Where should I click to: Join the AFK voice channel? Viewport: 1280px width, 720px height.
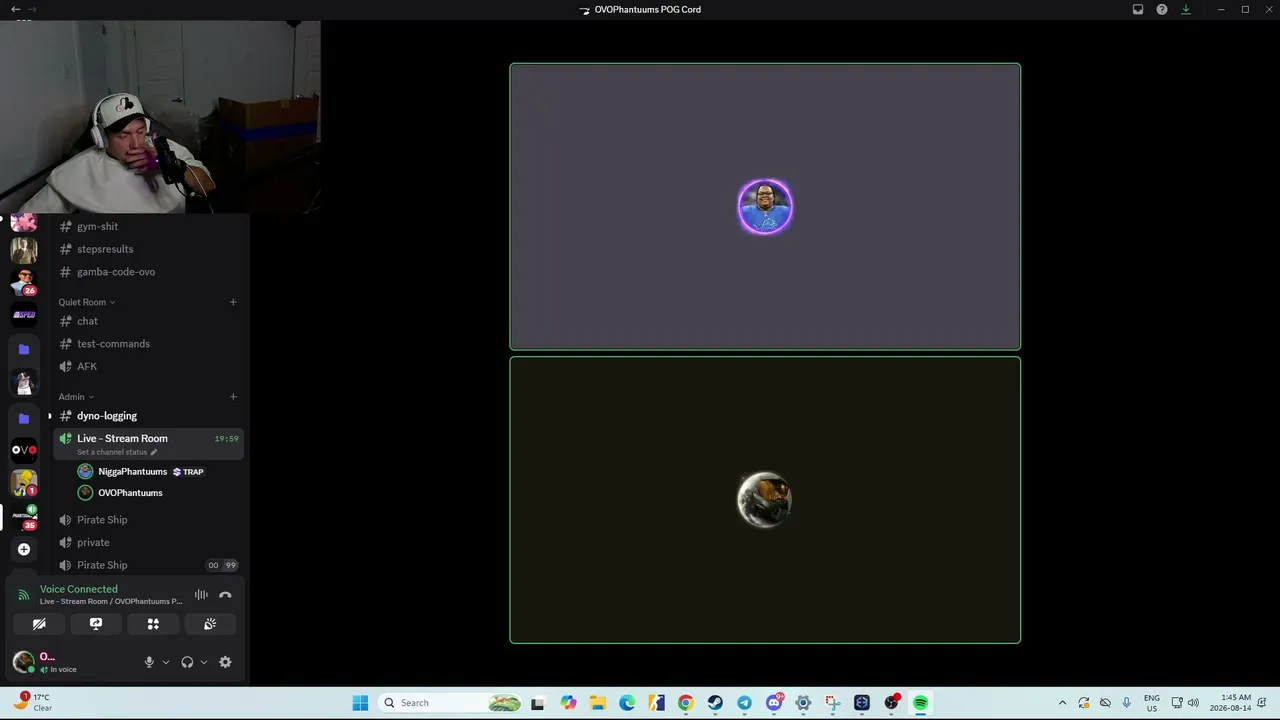pos(148,366)
